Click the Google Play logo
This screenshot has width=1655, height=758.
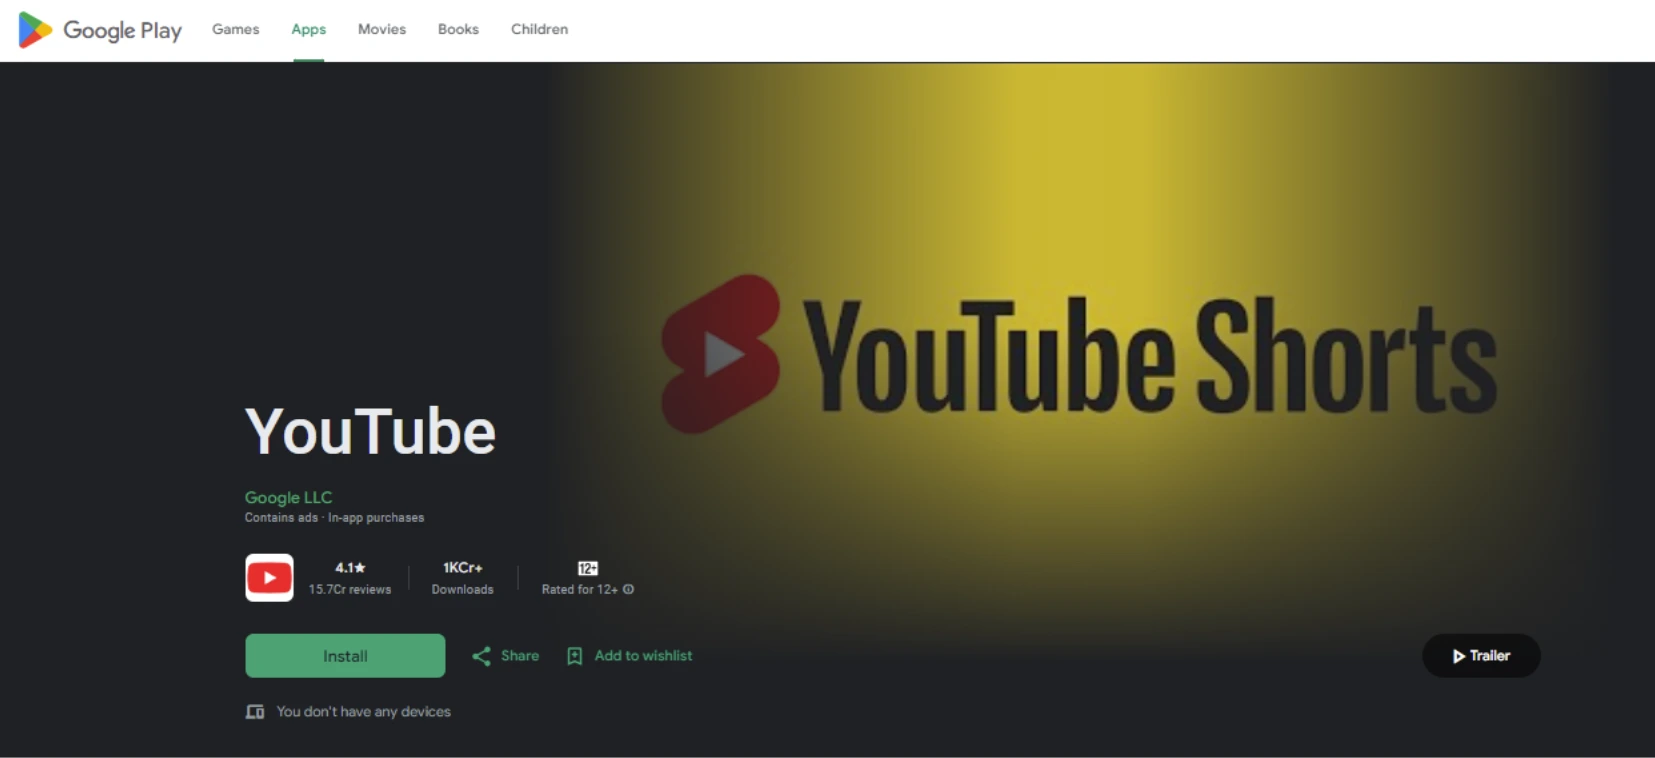point(100,30)
